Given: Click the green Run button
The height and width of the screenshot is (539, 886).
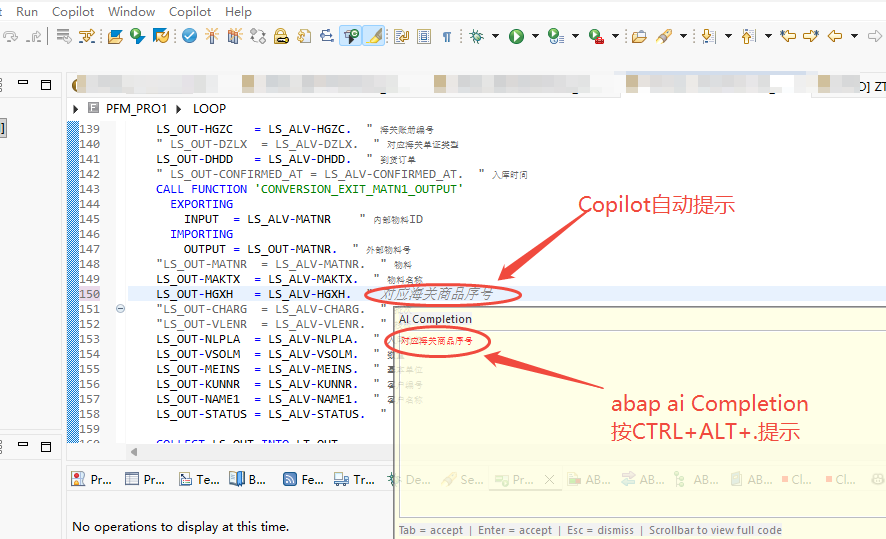Looking at the screenshot, I should click(516, 37).
